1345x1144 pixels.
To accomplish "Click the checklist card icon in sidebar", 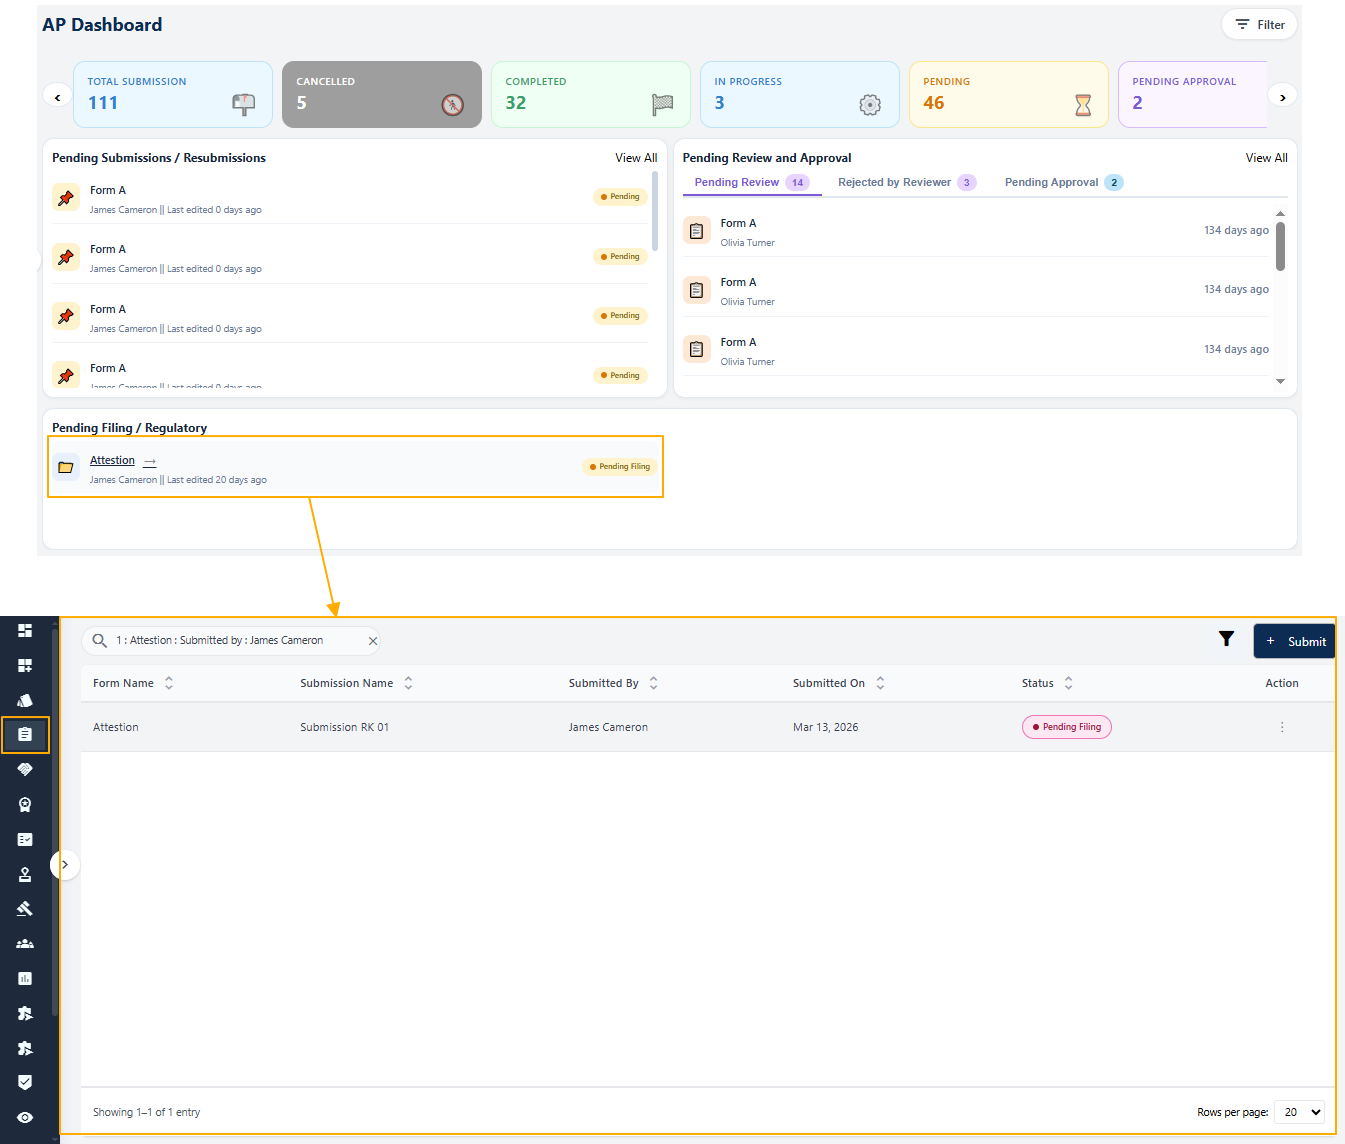I will coord(25,839).
